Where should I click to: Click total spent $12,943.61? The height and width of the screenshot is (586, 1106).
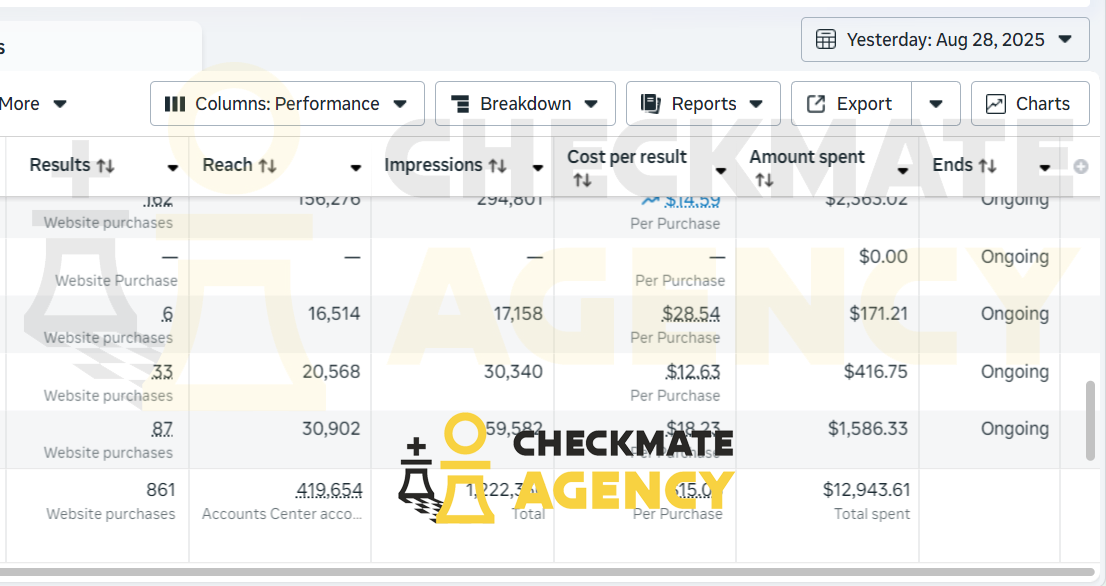866,489
